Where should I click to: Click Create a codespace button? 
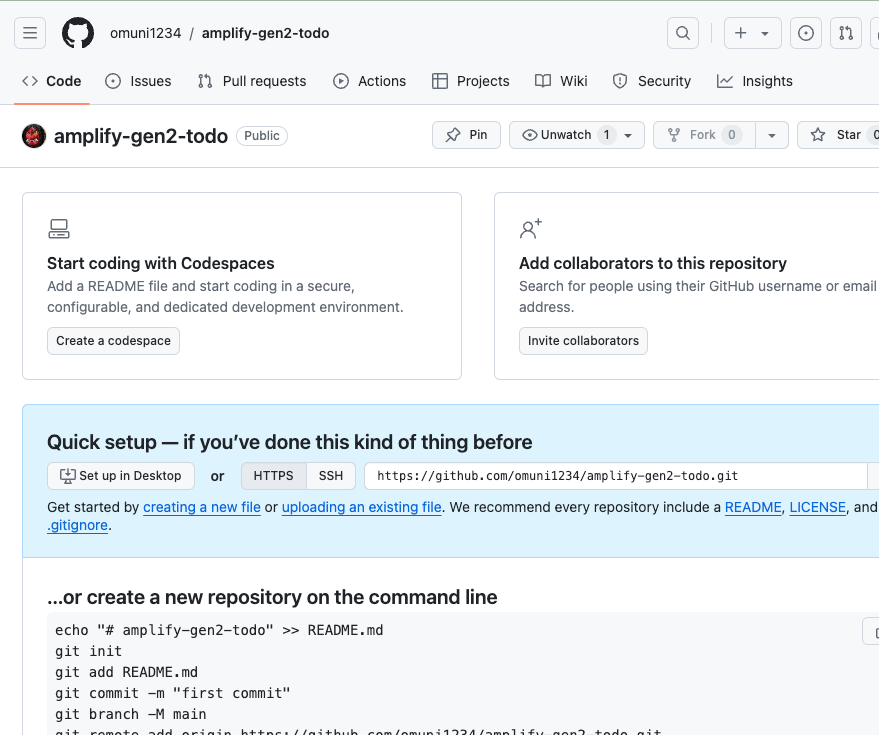click(113, 341)
